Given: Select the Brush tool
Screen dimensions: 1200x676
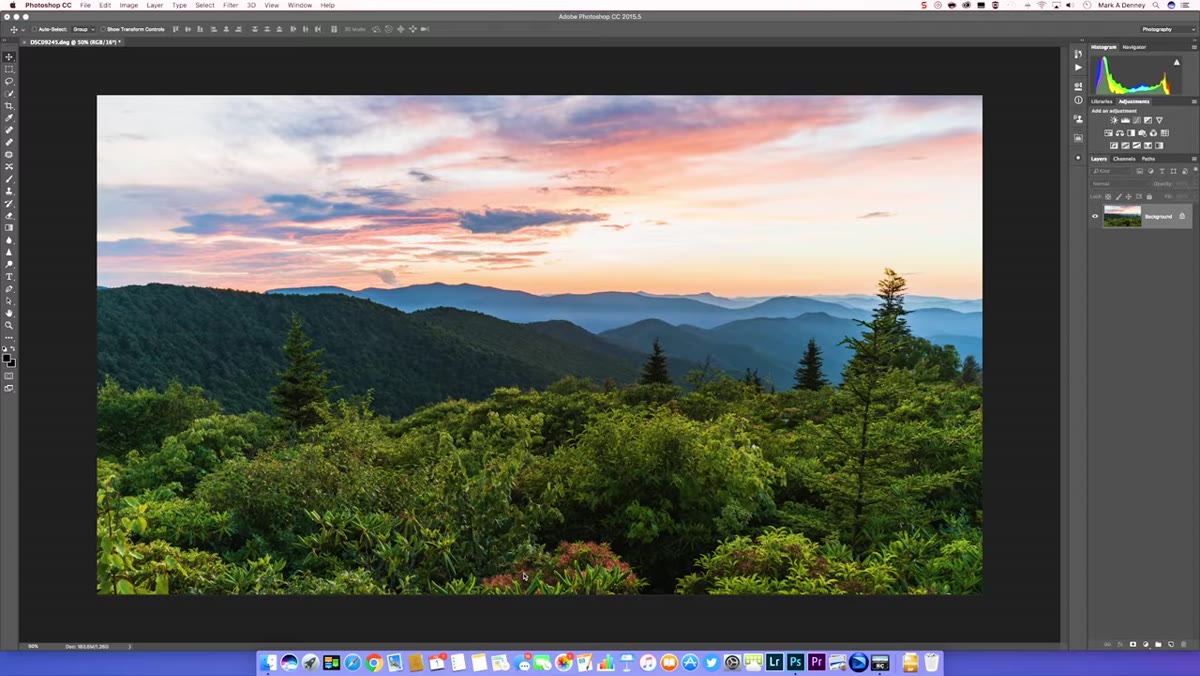Looking at the screenshot, I should (8, 178).
